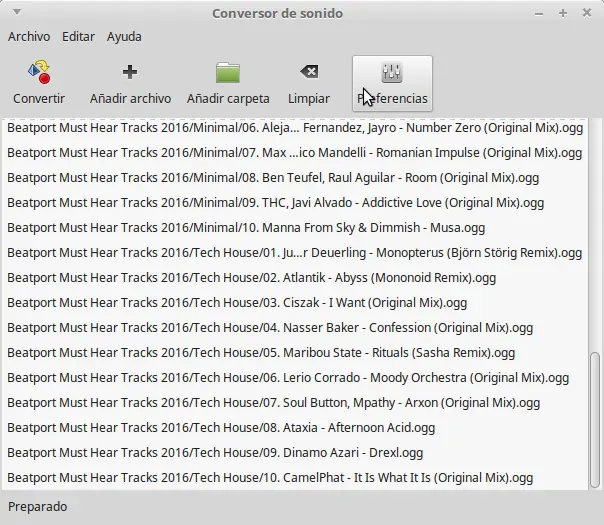Select Manna From Sky & Dimmish - Musa.ogg

point(295,228)
